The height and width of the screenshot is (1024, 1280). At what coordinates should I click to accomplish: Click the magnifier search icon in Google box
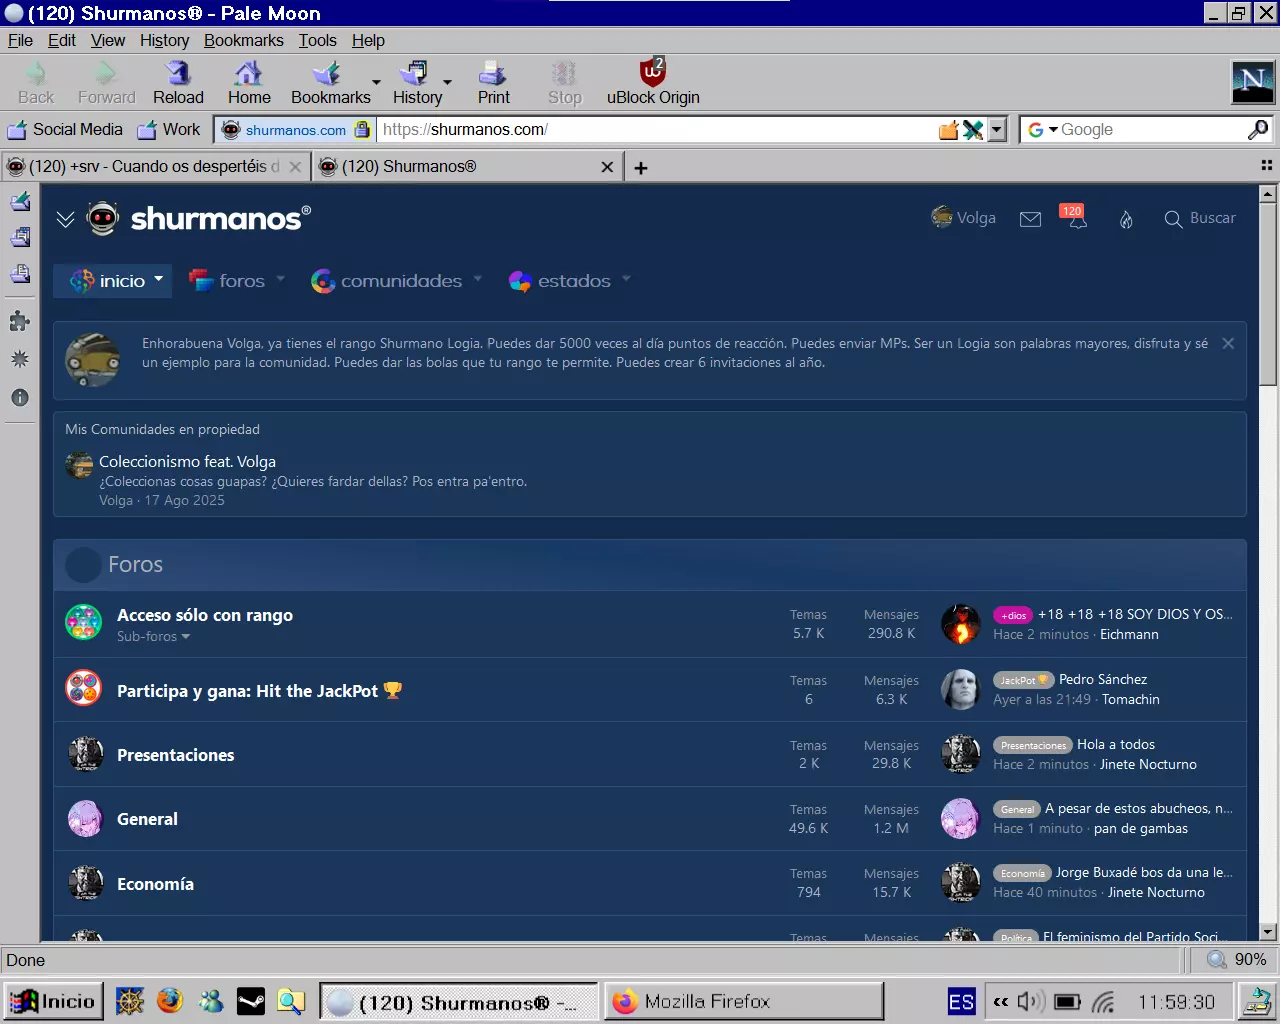pyautogui.click(x=1257, y=129)
